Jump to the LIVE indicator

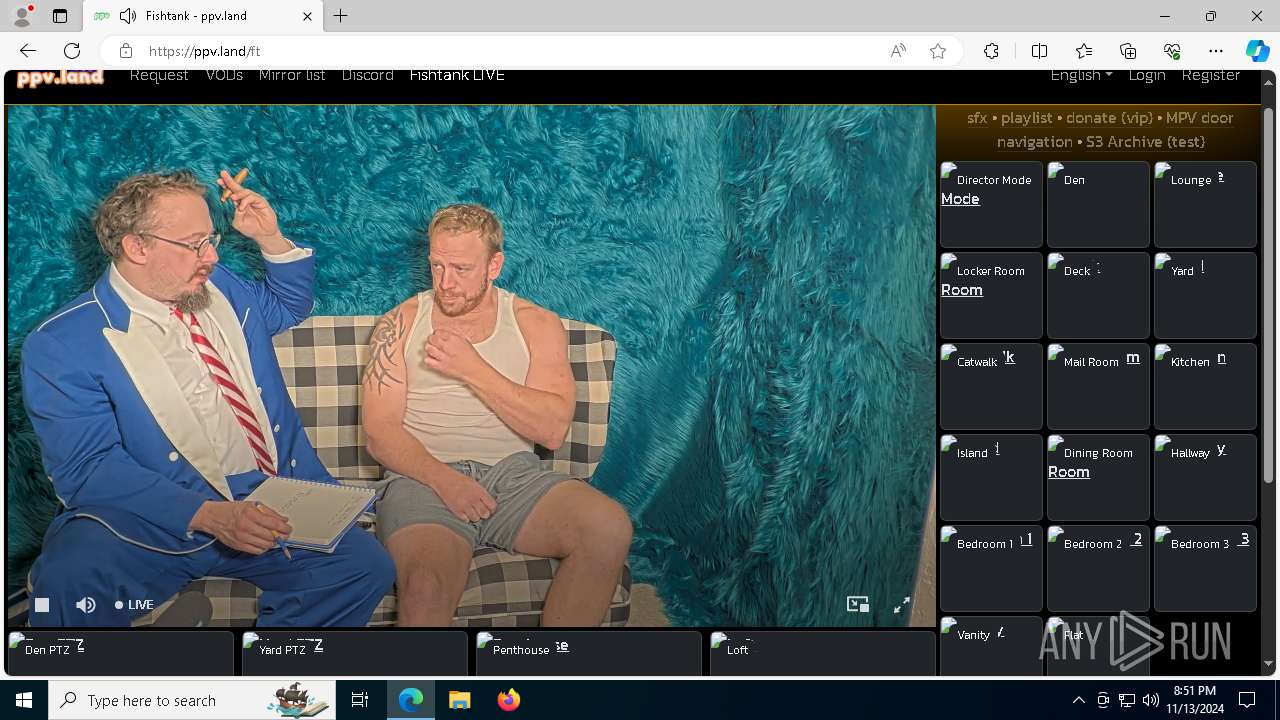[134, 604]
